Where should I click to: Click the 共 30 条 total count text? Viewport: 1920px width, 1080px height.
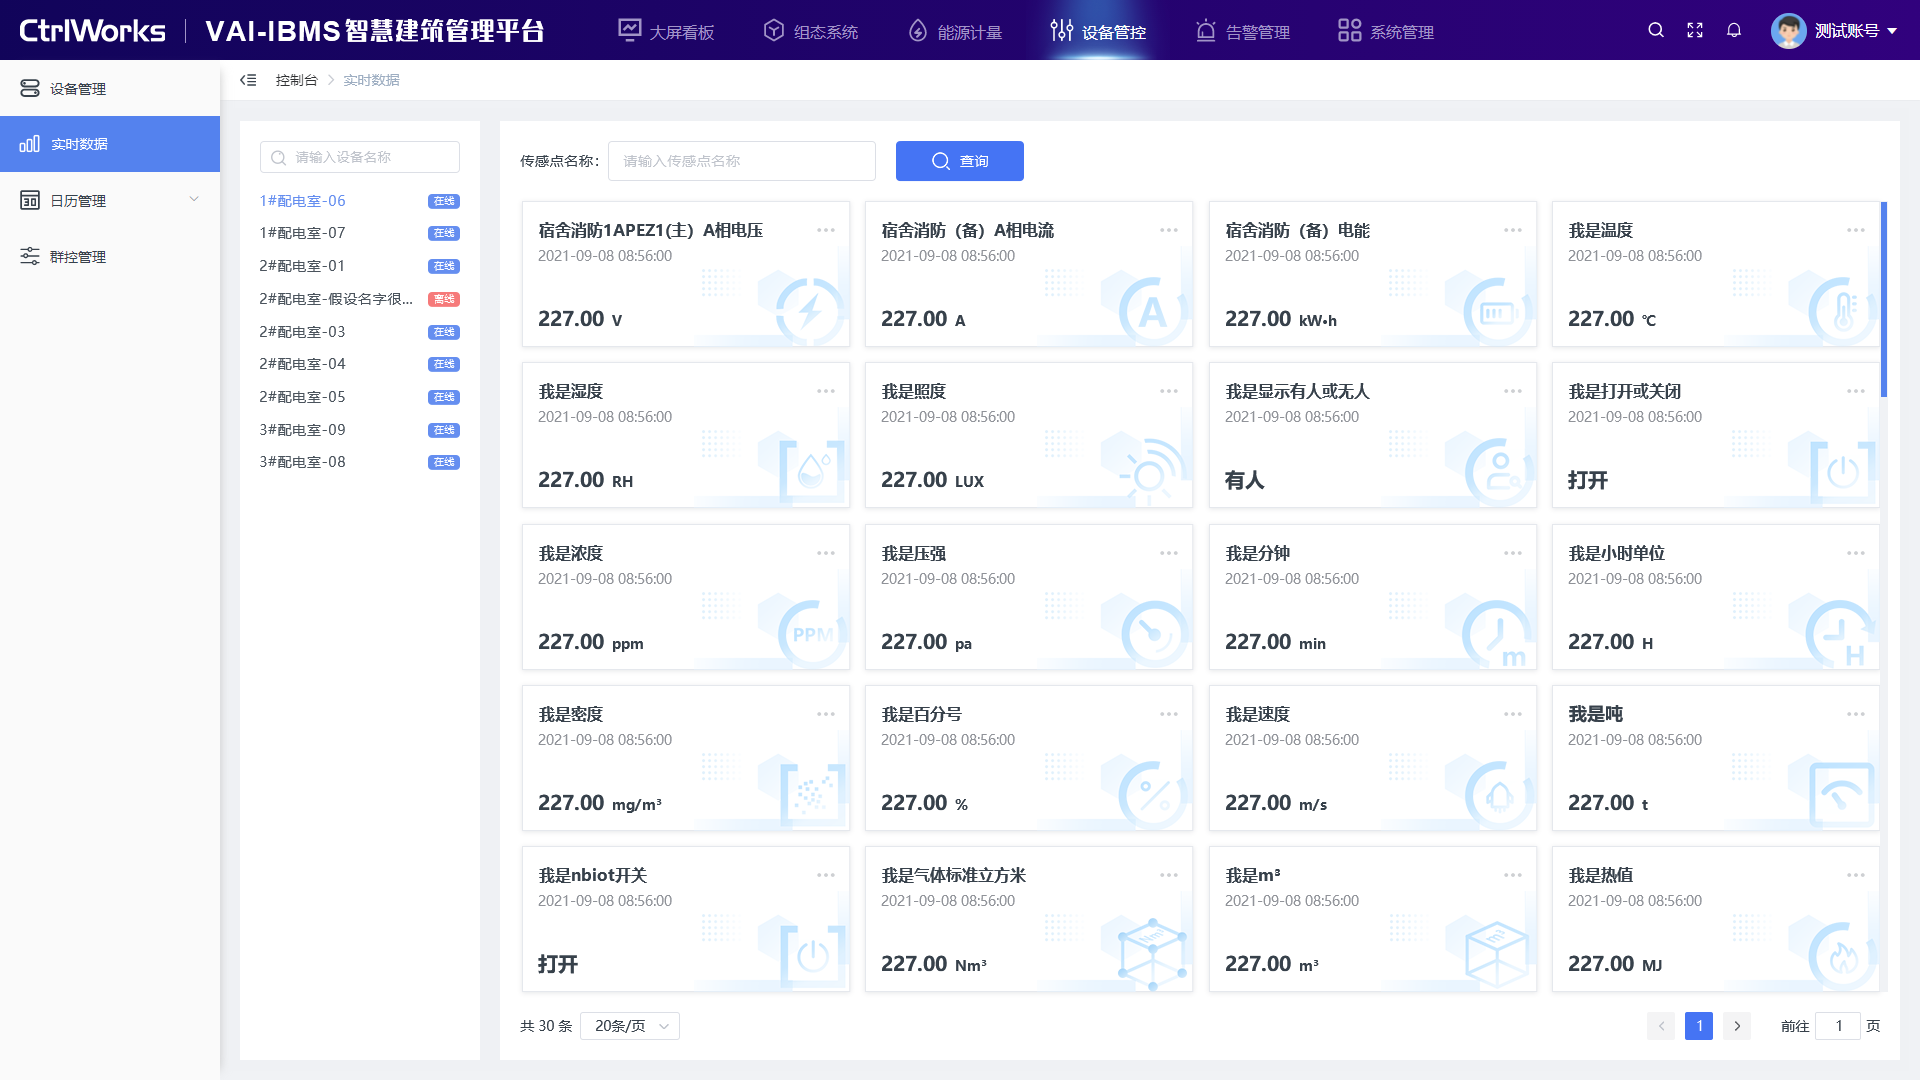(546, 1026)
